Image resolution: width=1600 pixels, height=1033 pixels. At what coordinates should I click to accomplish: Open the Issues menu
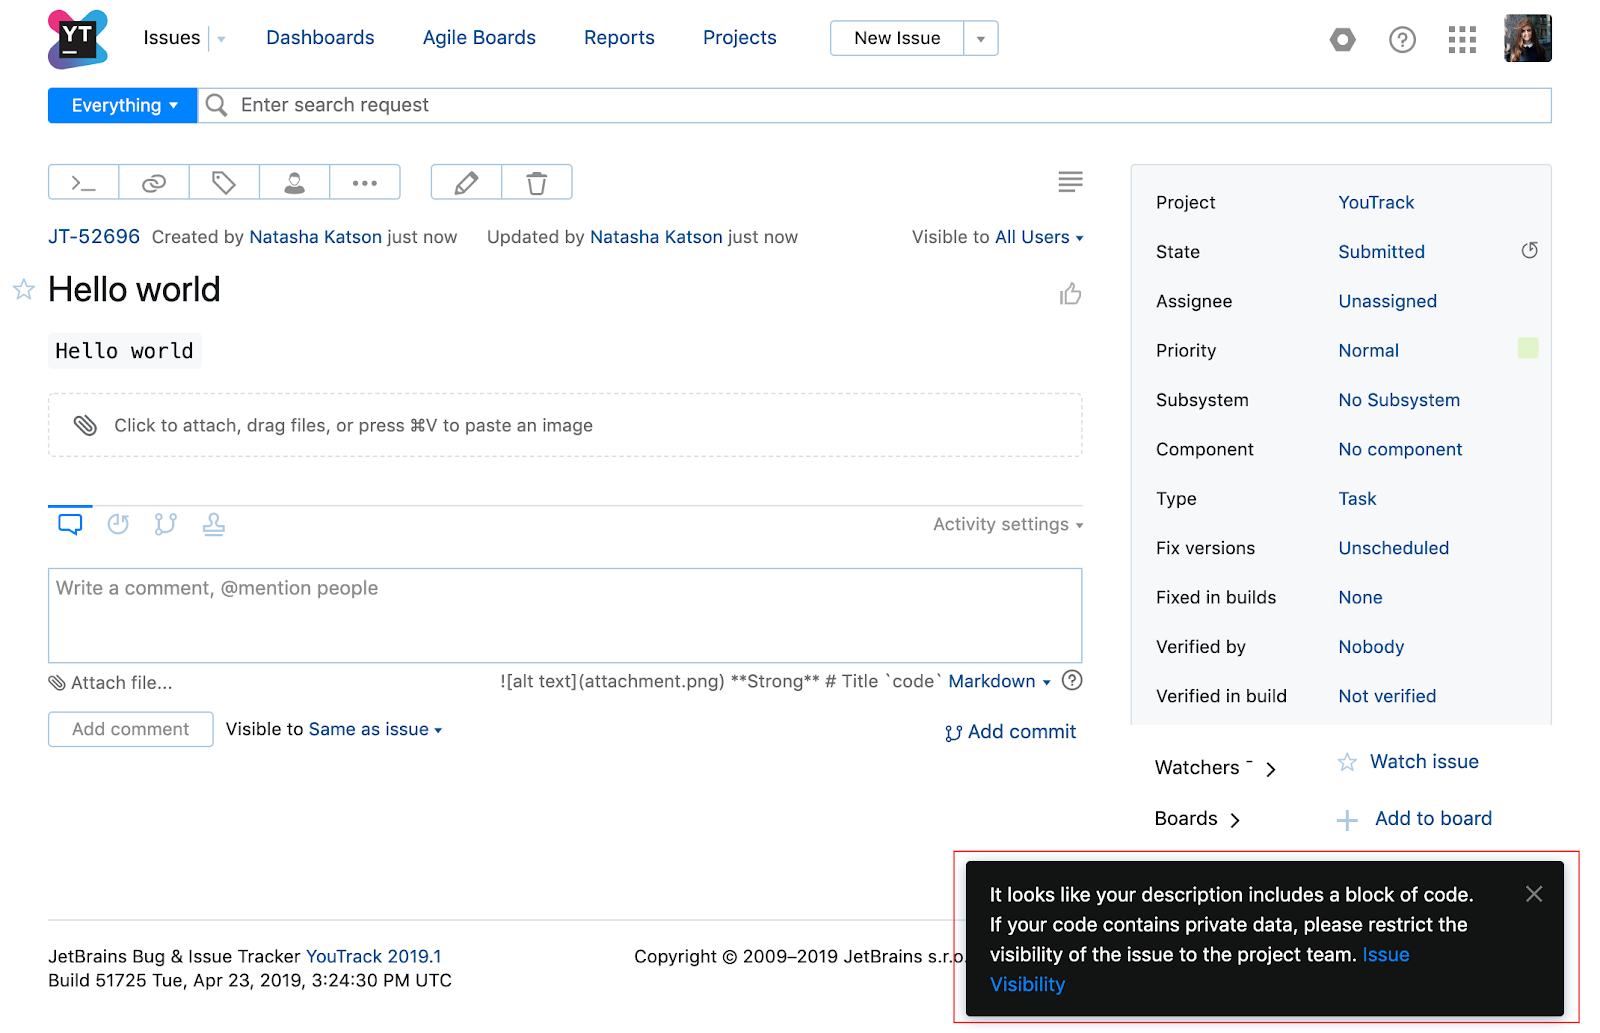tap(172, 38)
